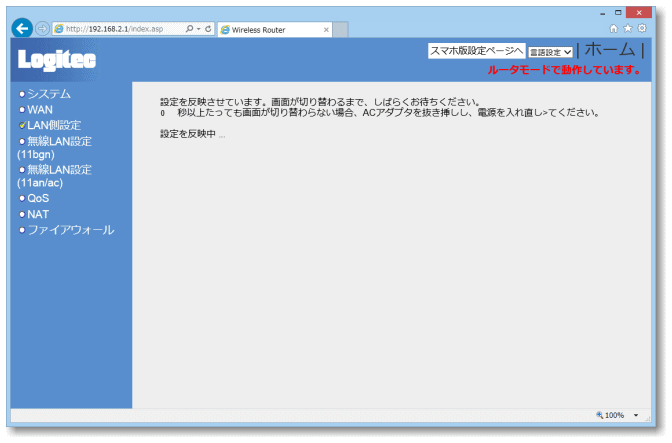Close the Wireless Router tab
The height and width of the screenshot is (443, 672).
[326, 30]
